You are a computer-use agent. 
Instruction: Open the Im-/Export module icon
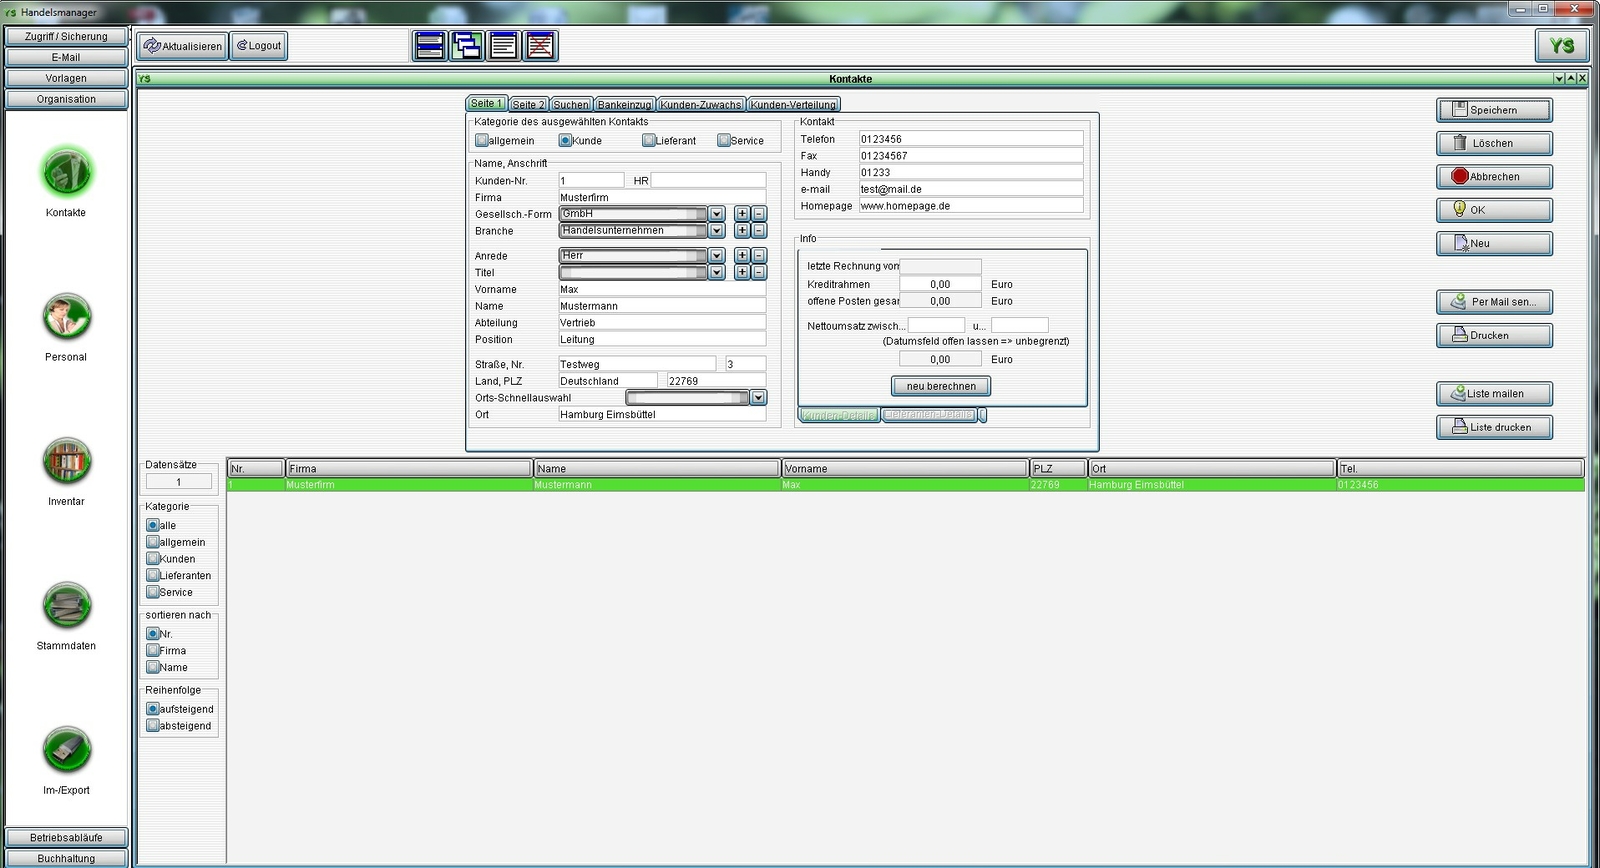66,750
